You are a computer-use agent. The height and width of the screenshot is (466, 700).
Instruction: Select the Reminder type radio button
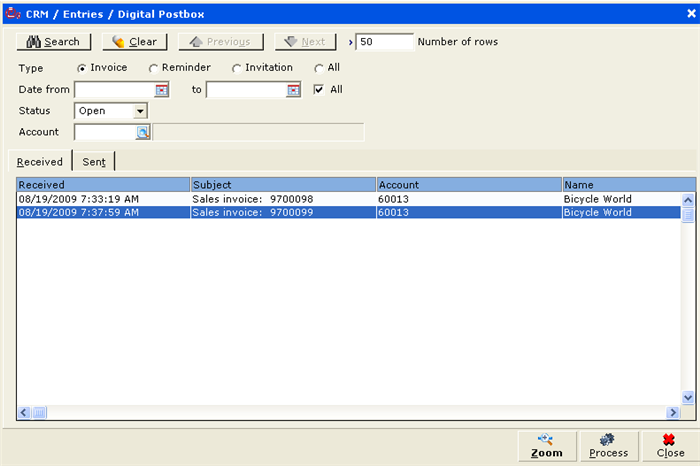(153, 68)
